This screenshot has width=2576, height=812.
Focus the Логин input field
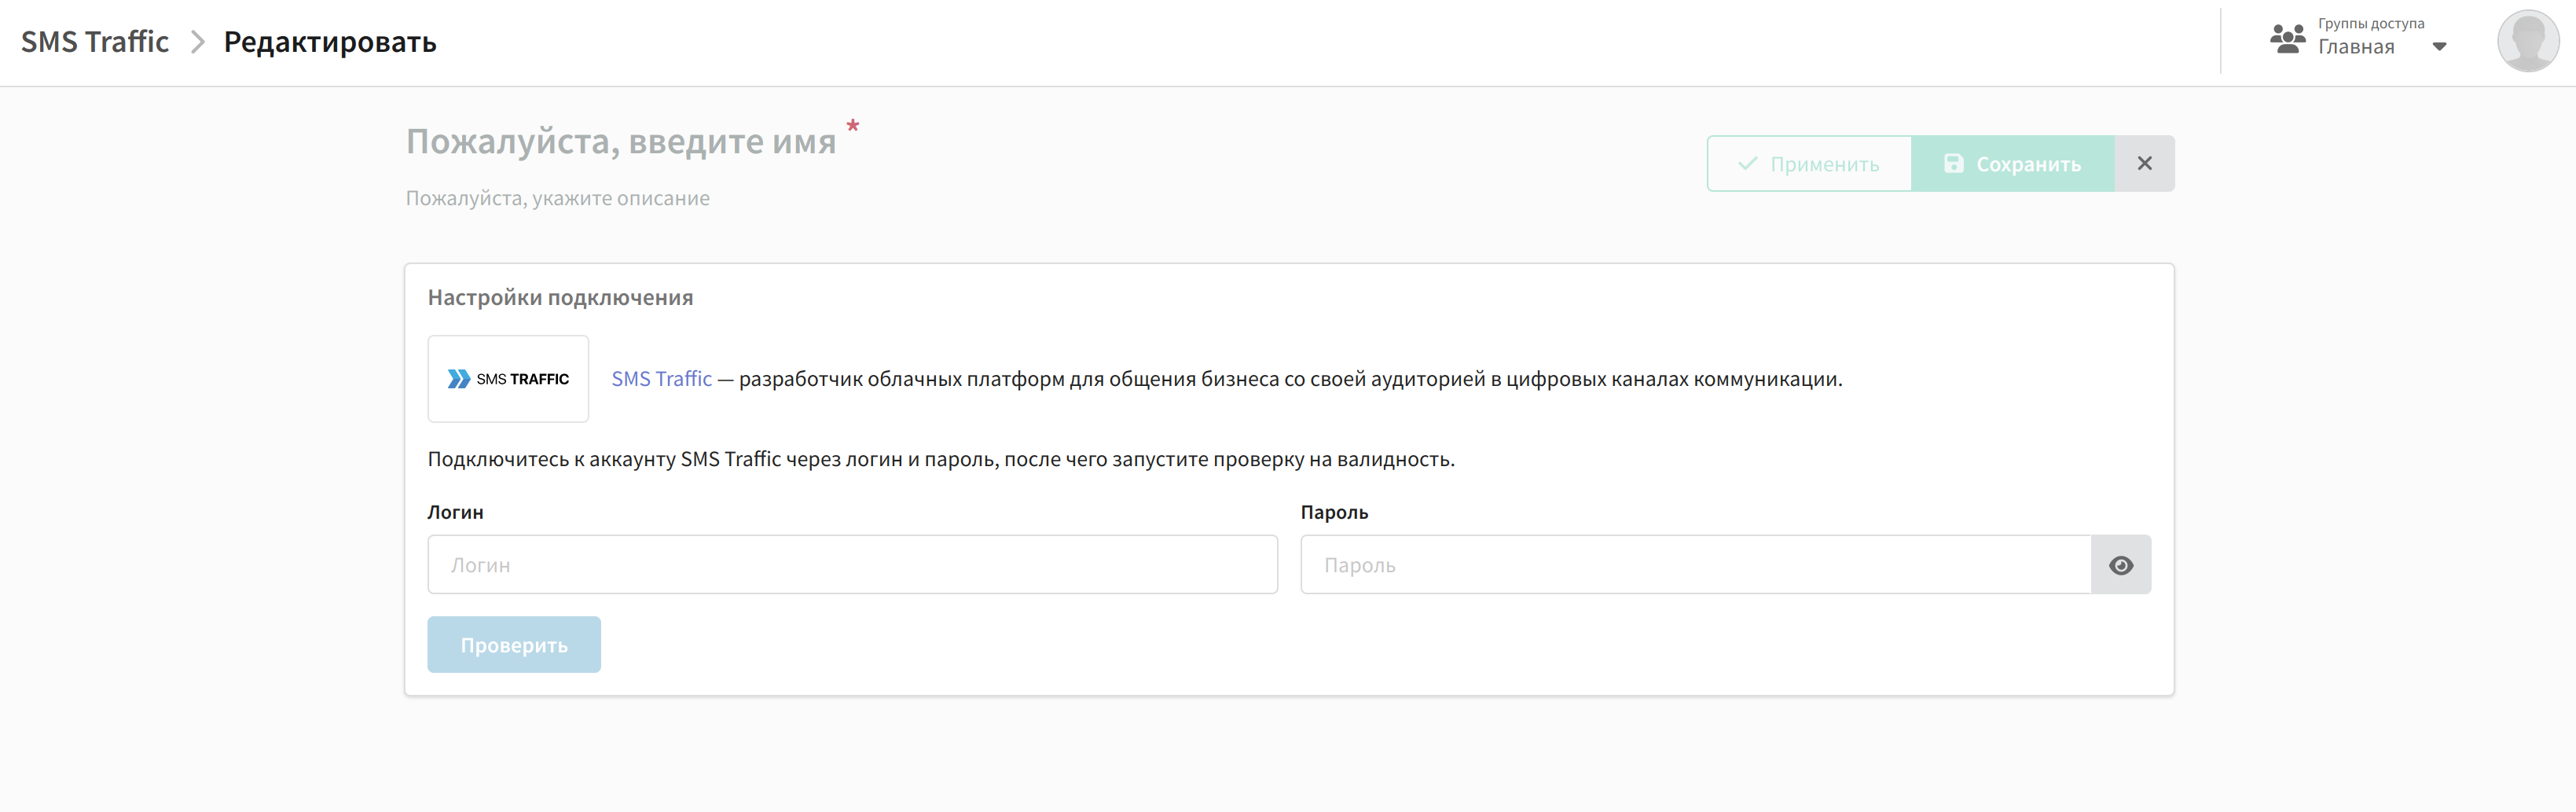852,565
